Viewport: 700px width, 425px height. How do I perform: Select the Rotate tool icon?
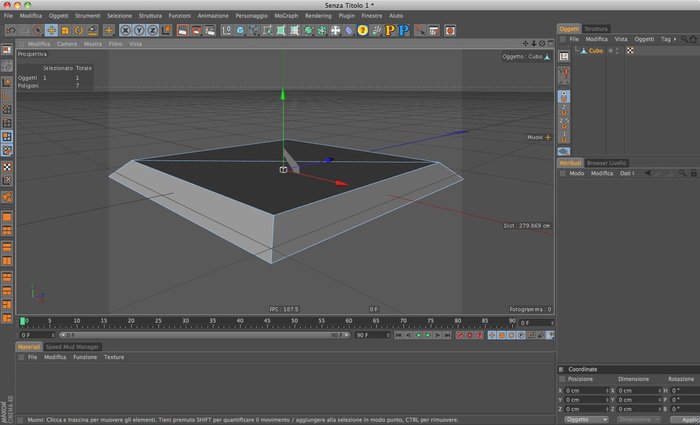[x=79, y=30]
